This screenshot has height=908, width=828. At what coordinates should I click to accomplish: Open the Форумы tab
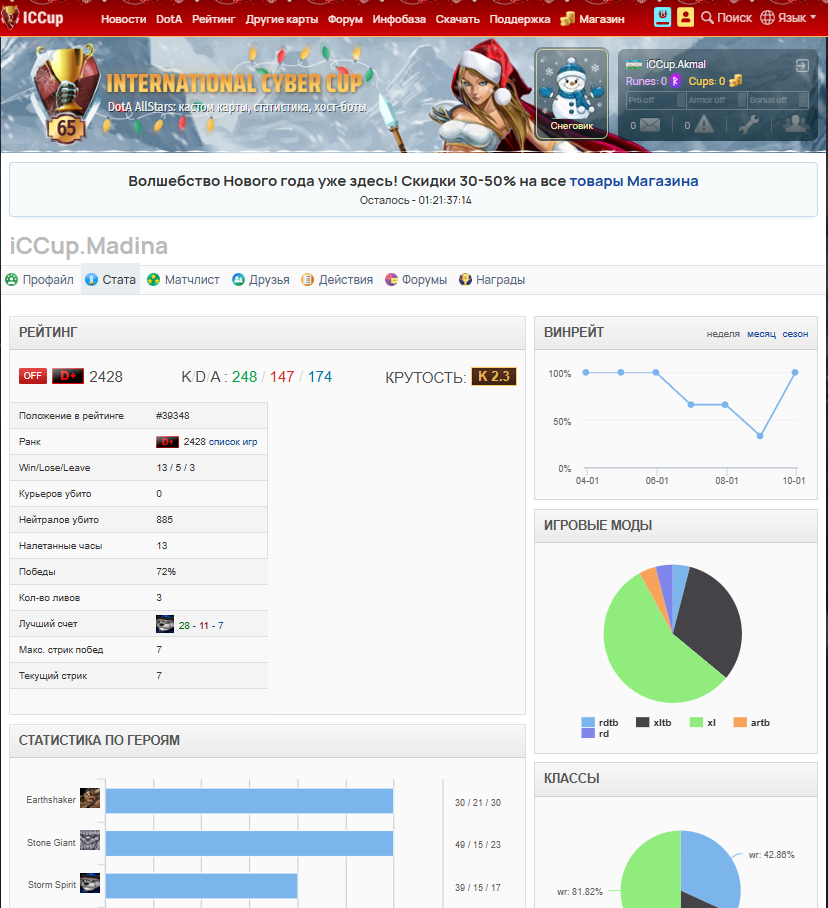click(x=416, y=280)
